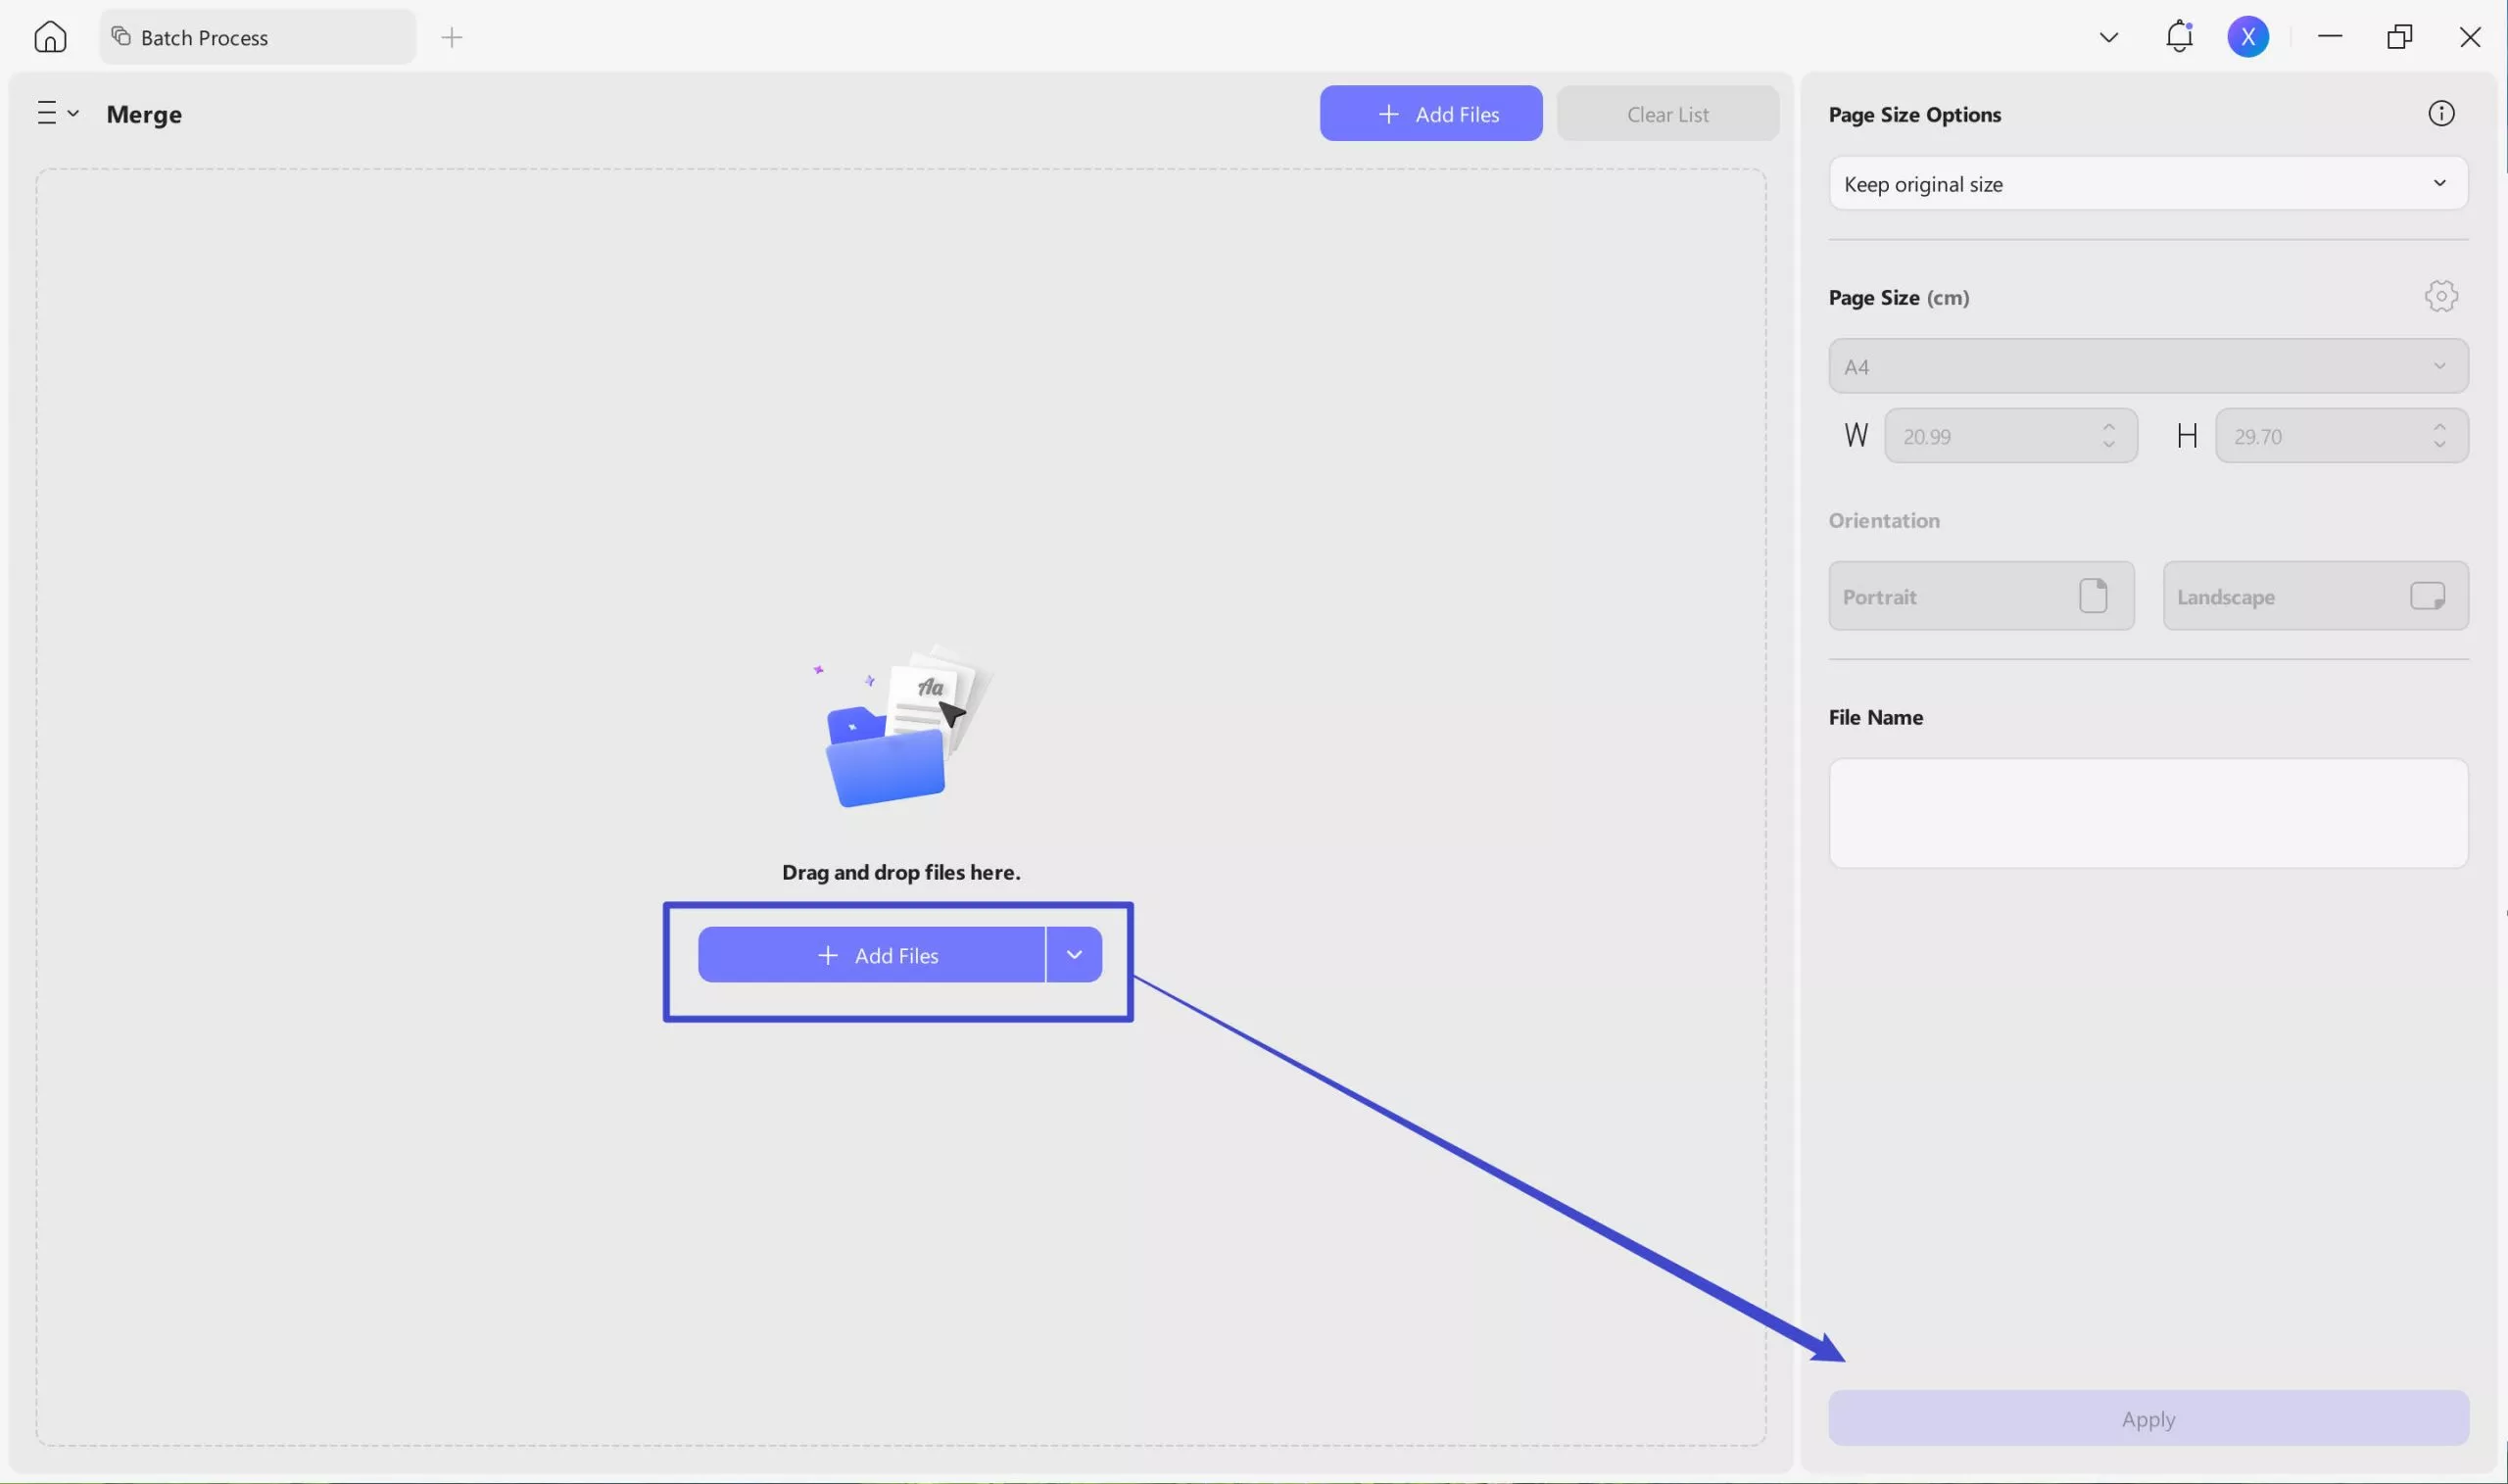
Task: Click inside the File Name input field
Action: pyautogui.click(x=2147, y=812)
